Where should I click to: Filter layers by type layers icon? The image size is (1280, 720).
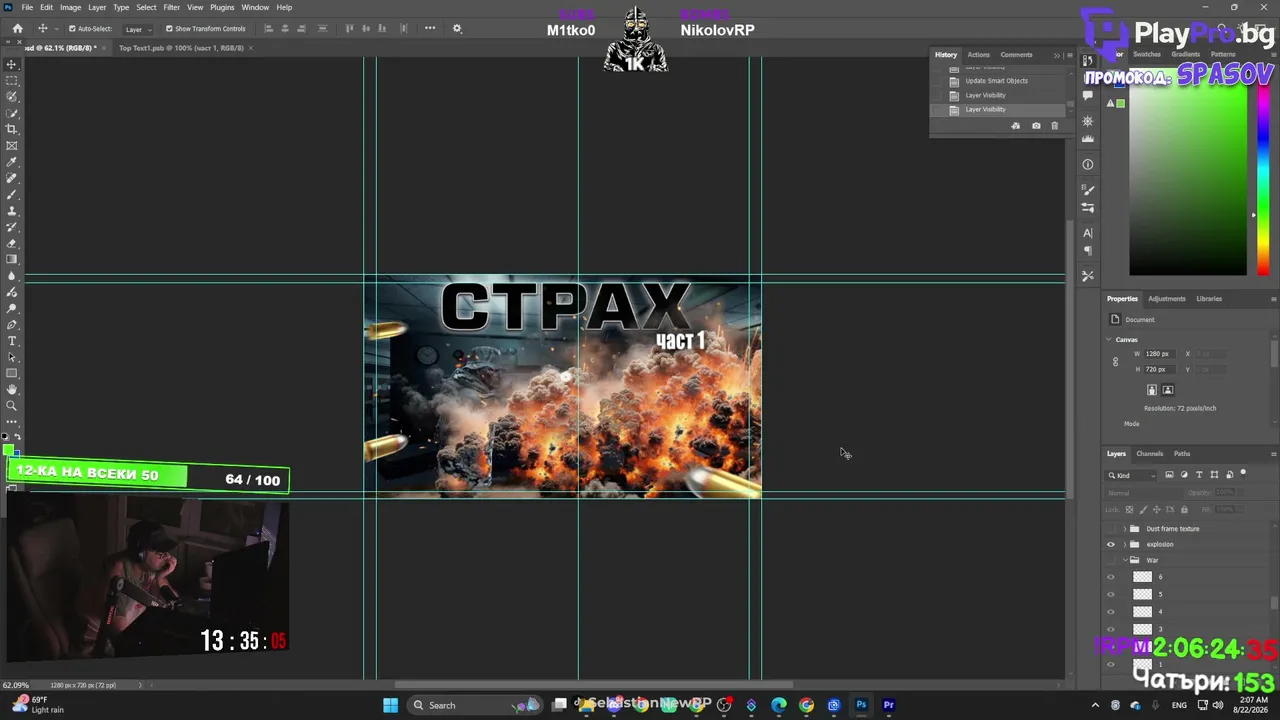click(x=1199, y=475)
